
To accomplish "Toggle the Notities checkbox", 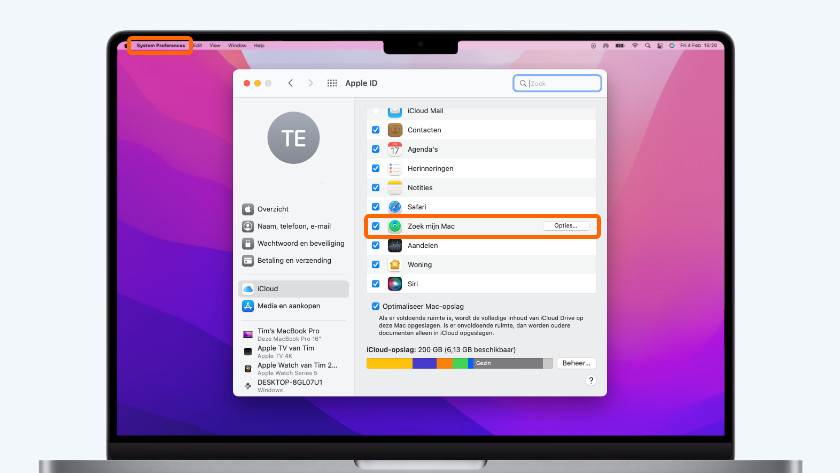I will [x=376, y=187].
